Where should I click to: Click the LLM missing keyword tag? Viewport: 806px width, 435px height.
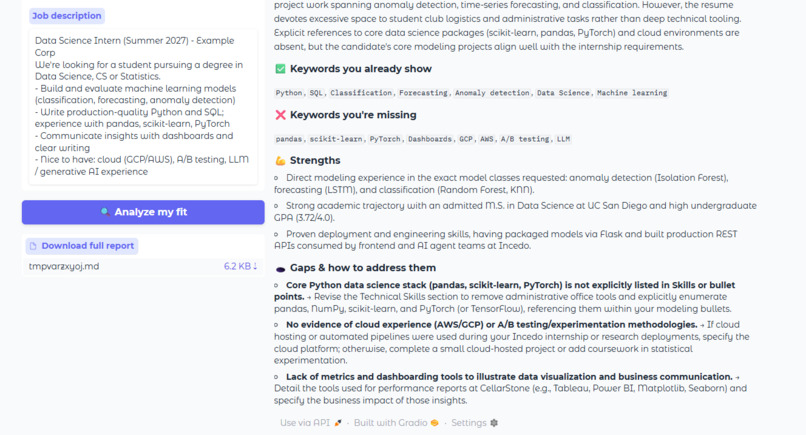pyautogui.click(x=563, y=139)
